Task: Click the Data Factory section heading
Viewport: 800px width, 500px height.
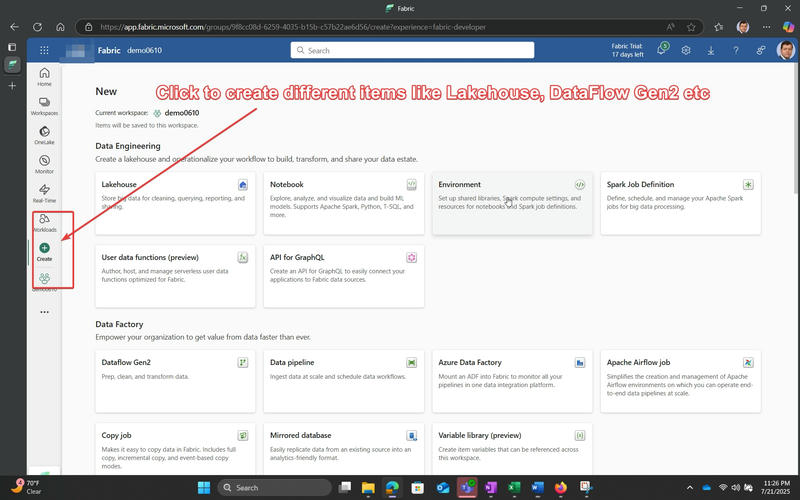Action: coord(119,324)
